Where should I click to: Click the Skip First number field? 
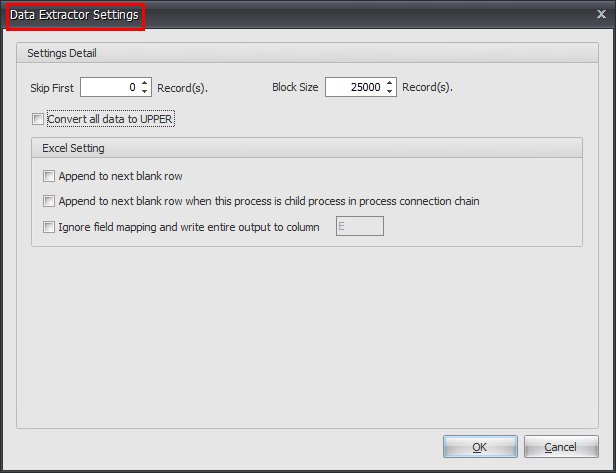[108, 88]
